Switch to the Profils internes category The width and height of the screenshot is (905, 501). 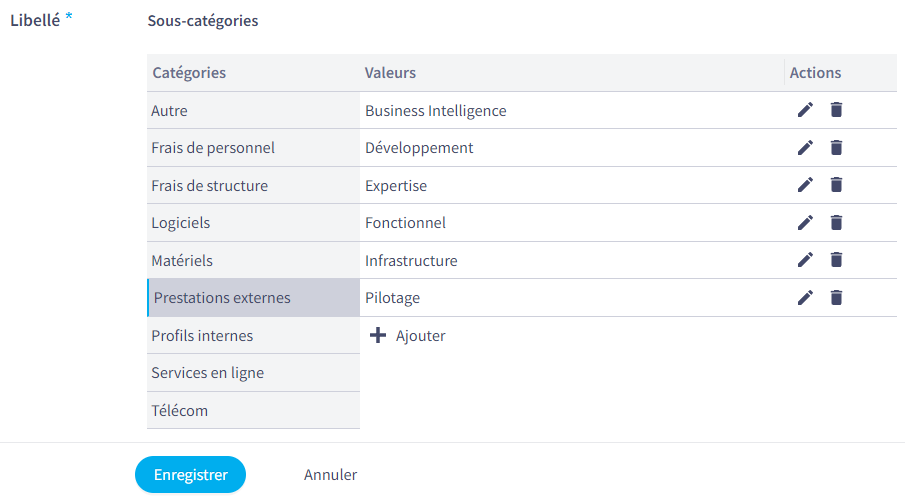pos(253,335)
